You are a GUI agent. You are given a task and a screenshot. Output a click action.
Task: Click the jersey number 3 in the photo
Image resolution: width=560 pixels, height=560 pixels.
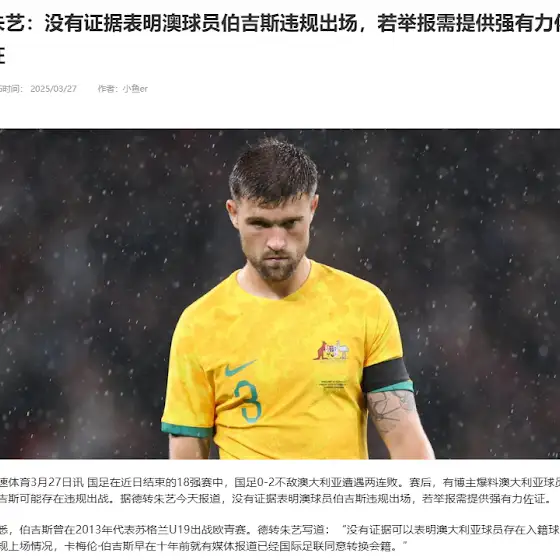(x=248, y=401)
